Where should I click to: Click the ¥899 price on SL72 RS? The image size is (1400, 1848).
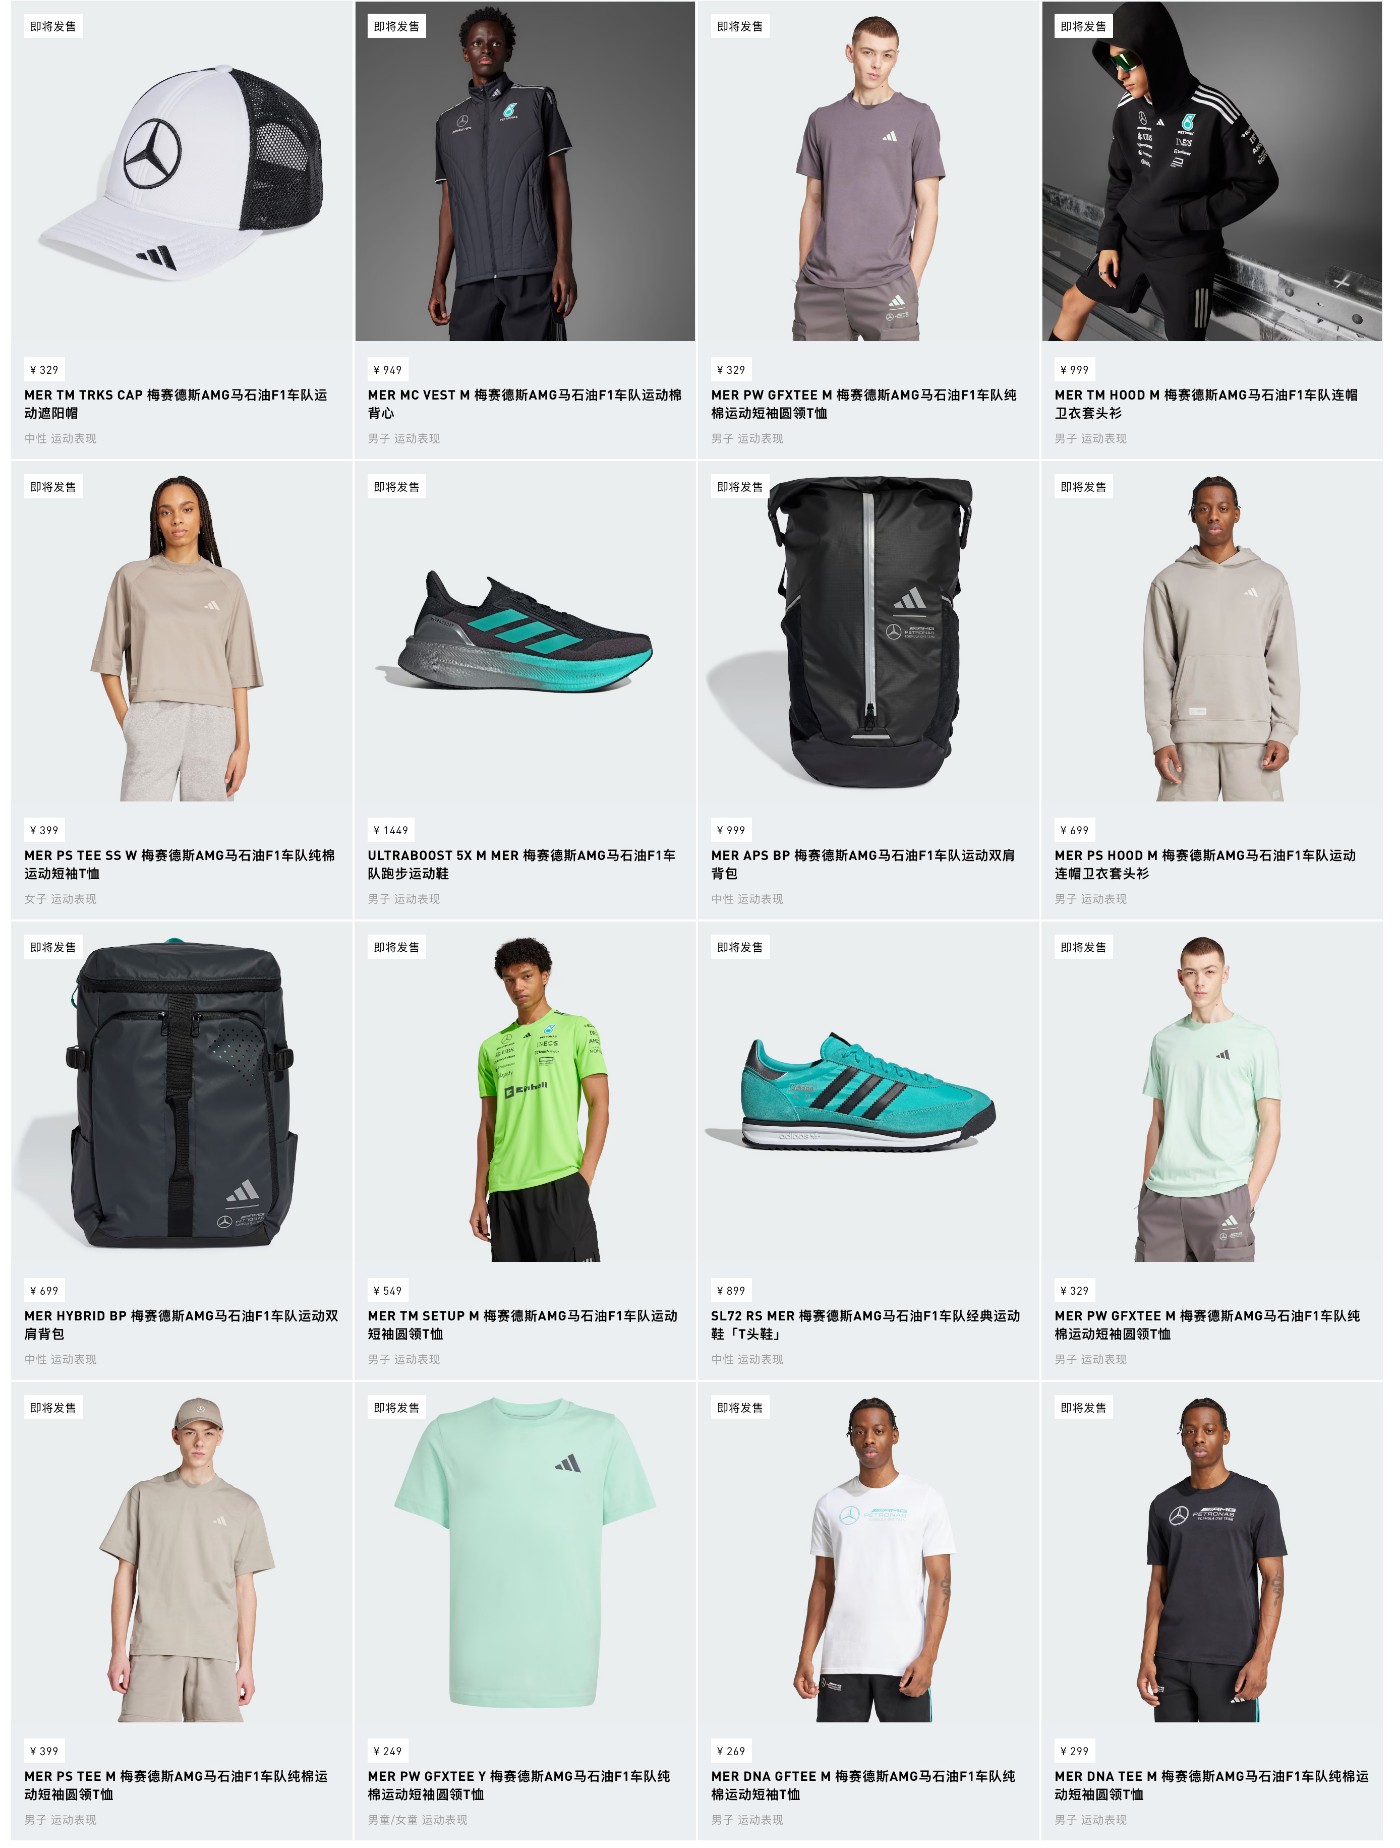click(x=731, y=1291)
